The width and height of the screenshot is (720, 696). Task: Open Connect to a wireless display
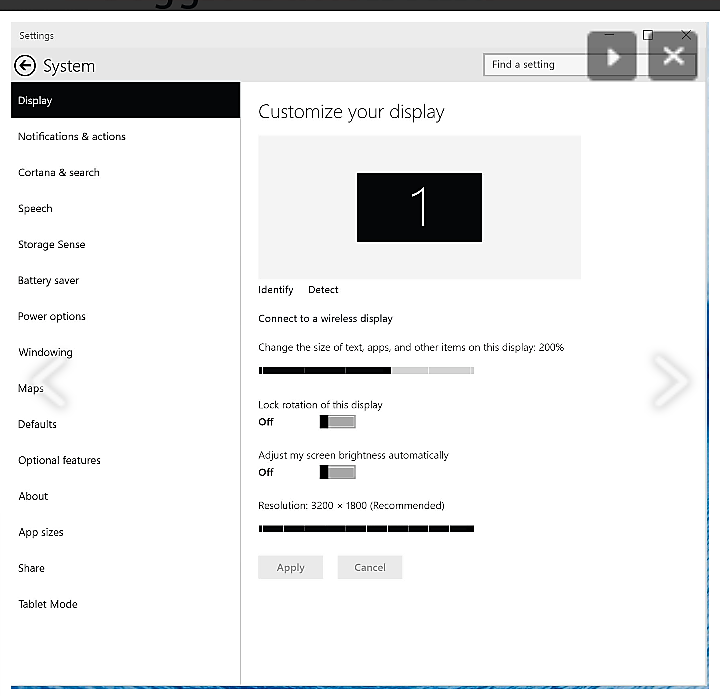(x=325, y=319)
